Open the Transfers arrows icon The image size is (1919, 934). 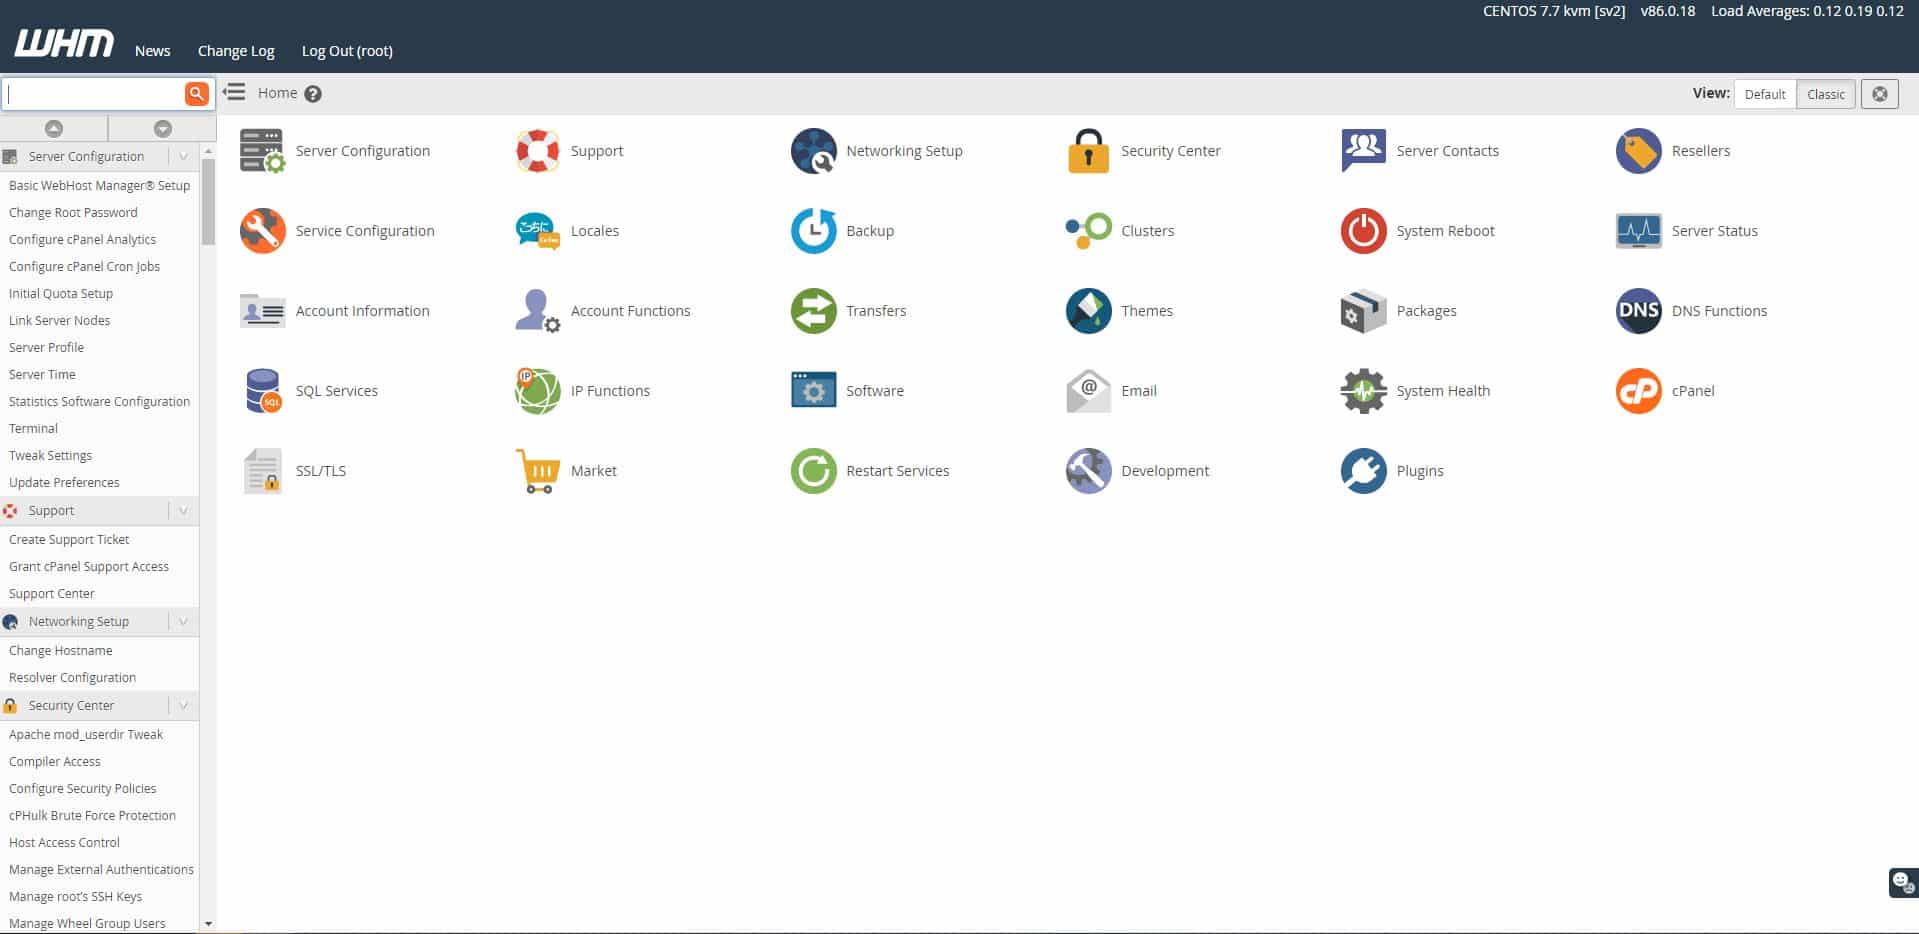click(813, 311)
